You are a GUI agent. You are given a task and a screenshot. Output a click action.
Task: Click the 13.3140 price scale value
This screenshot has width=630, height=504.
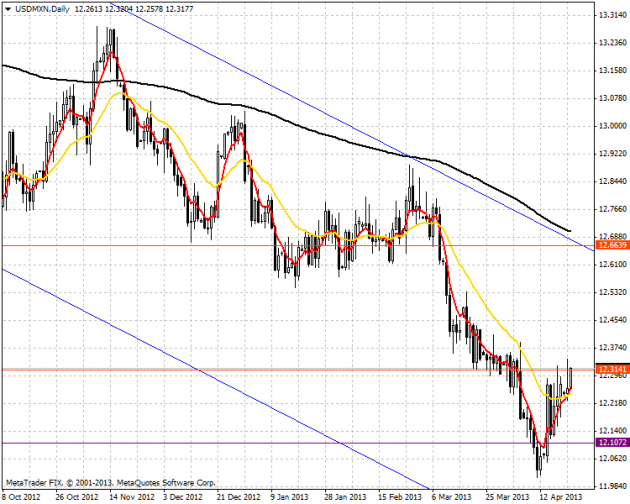(611, 17)
